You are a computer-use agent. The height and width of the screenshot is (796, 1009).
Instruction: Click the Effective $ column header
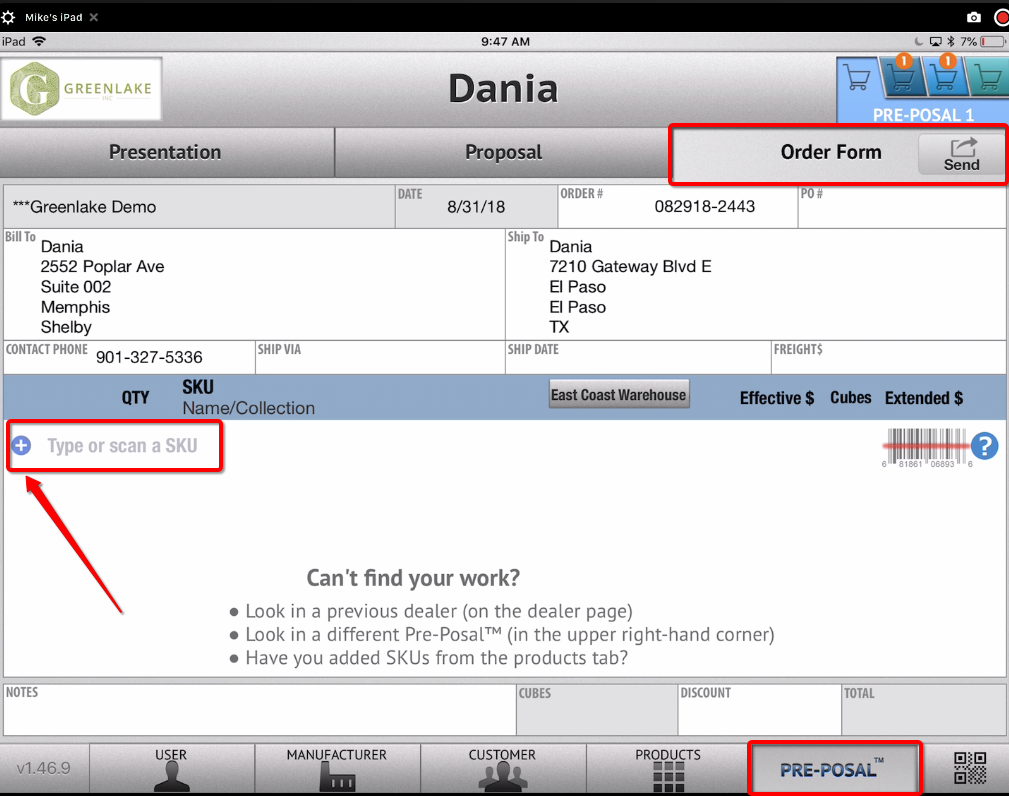(777, 398)
